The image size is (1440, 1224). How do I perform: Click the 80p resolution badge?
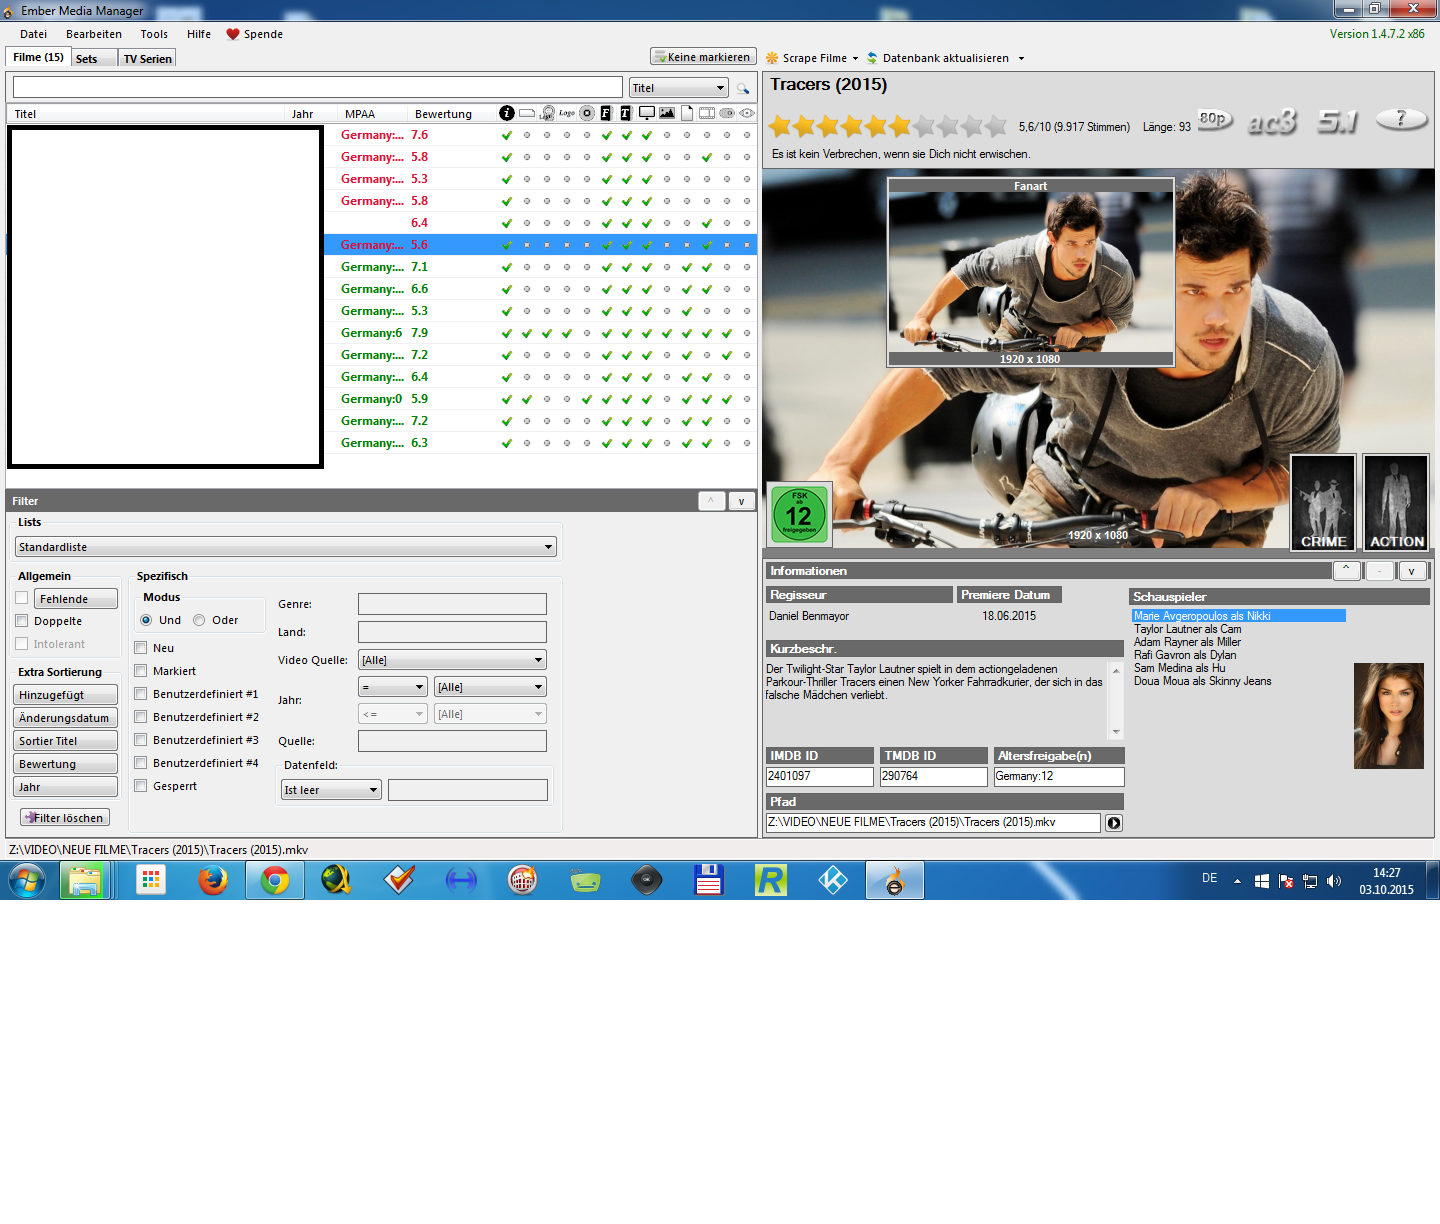click(x=1215, y=120)
